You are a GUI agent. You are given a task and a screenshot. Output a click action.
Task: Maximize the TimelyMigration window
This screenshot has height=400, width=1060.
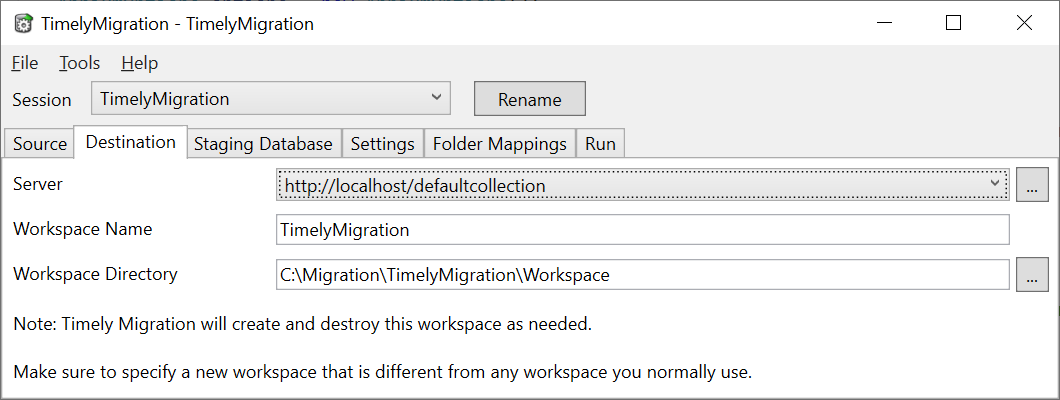coord(953,23)
